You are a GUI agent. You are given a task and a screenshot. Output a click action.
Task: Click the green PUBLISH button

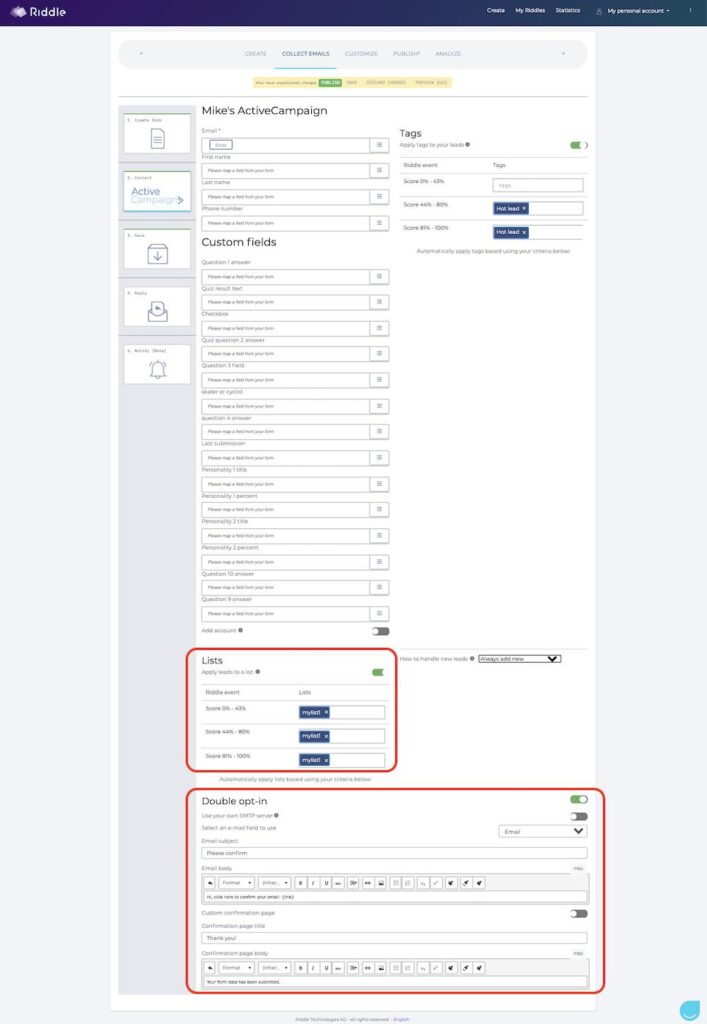coord(330,83)
